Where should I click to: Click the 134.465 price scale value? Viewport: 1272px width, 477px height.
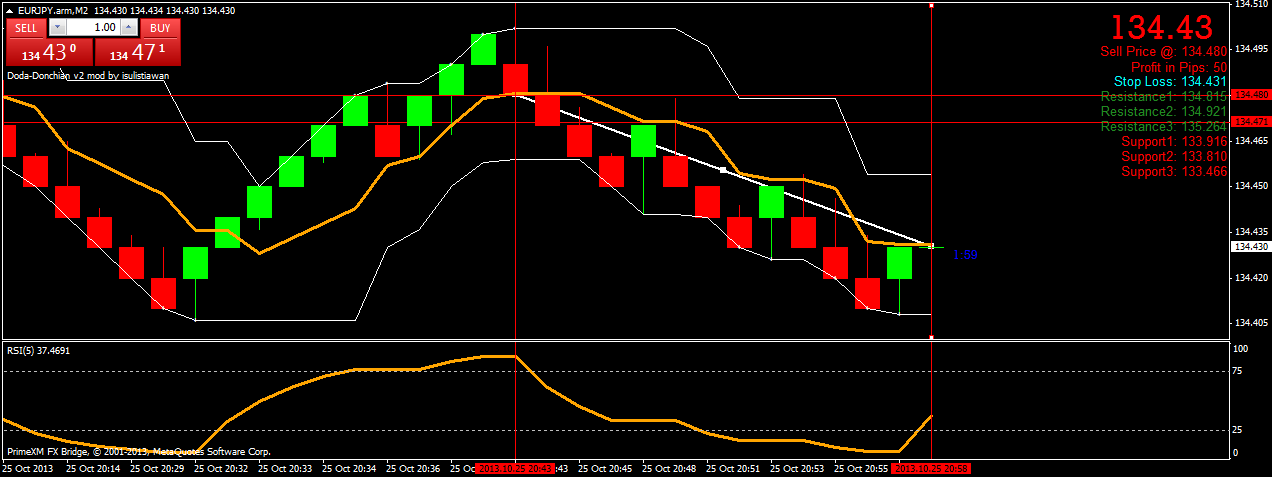coord(1252,141)
